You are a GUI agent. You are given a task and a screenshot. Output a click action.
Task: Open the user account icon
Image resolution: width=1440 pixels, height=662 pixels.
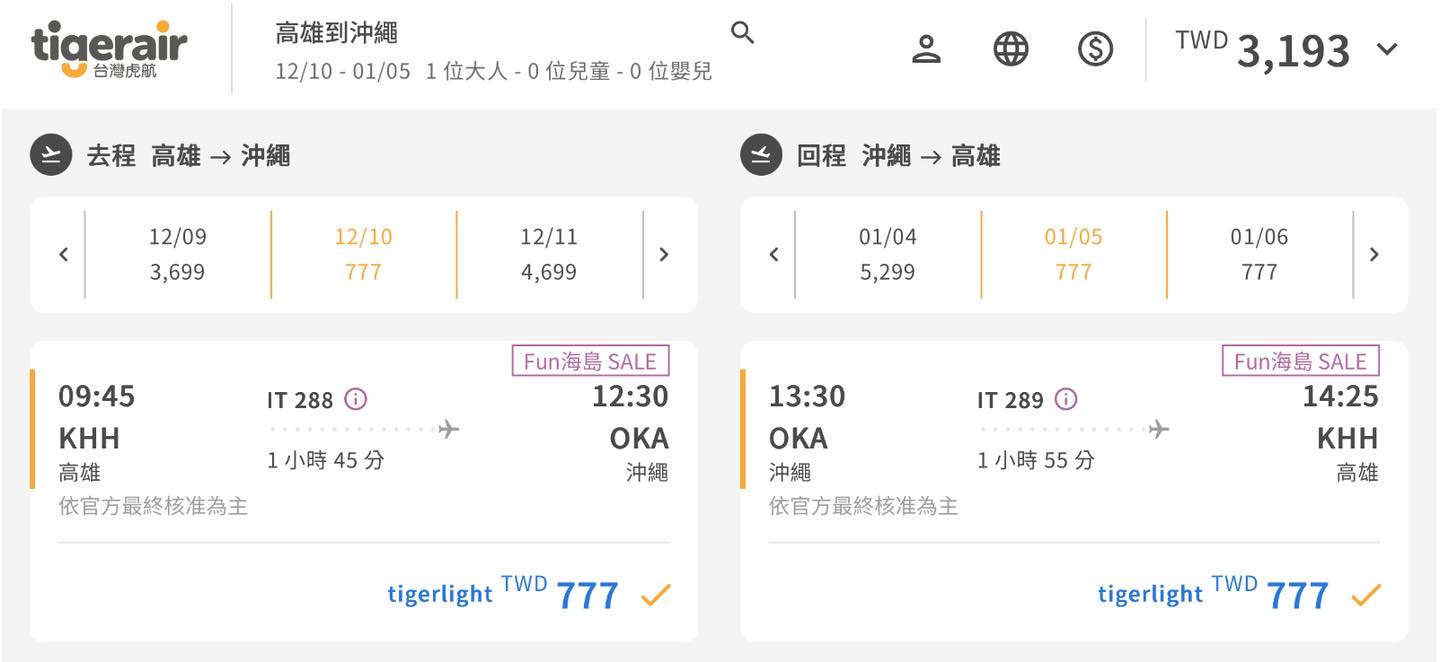927,49
